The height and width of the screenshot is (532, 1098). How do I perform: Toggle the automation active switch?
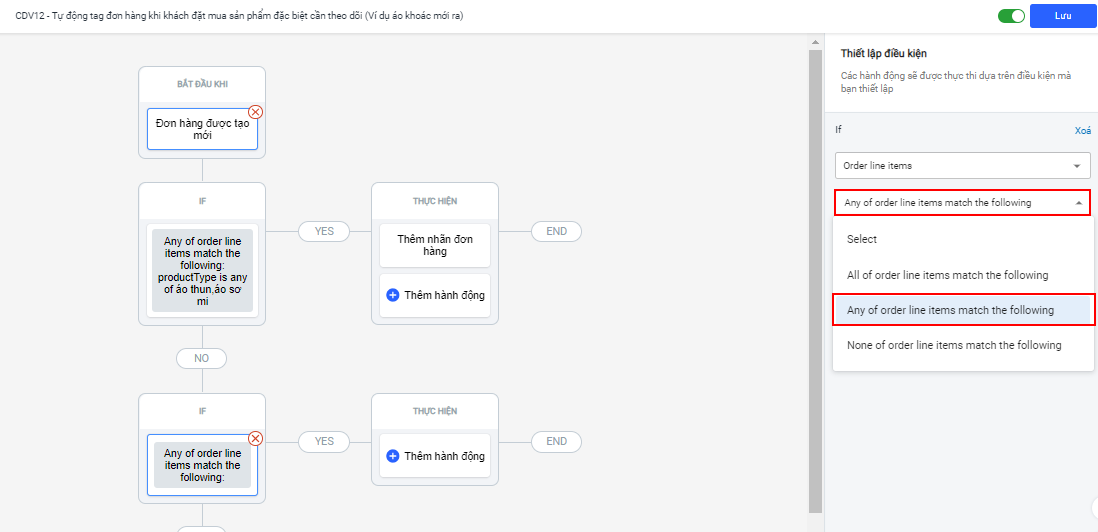click(1011, 16)
